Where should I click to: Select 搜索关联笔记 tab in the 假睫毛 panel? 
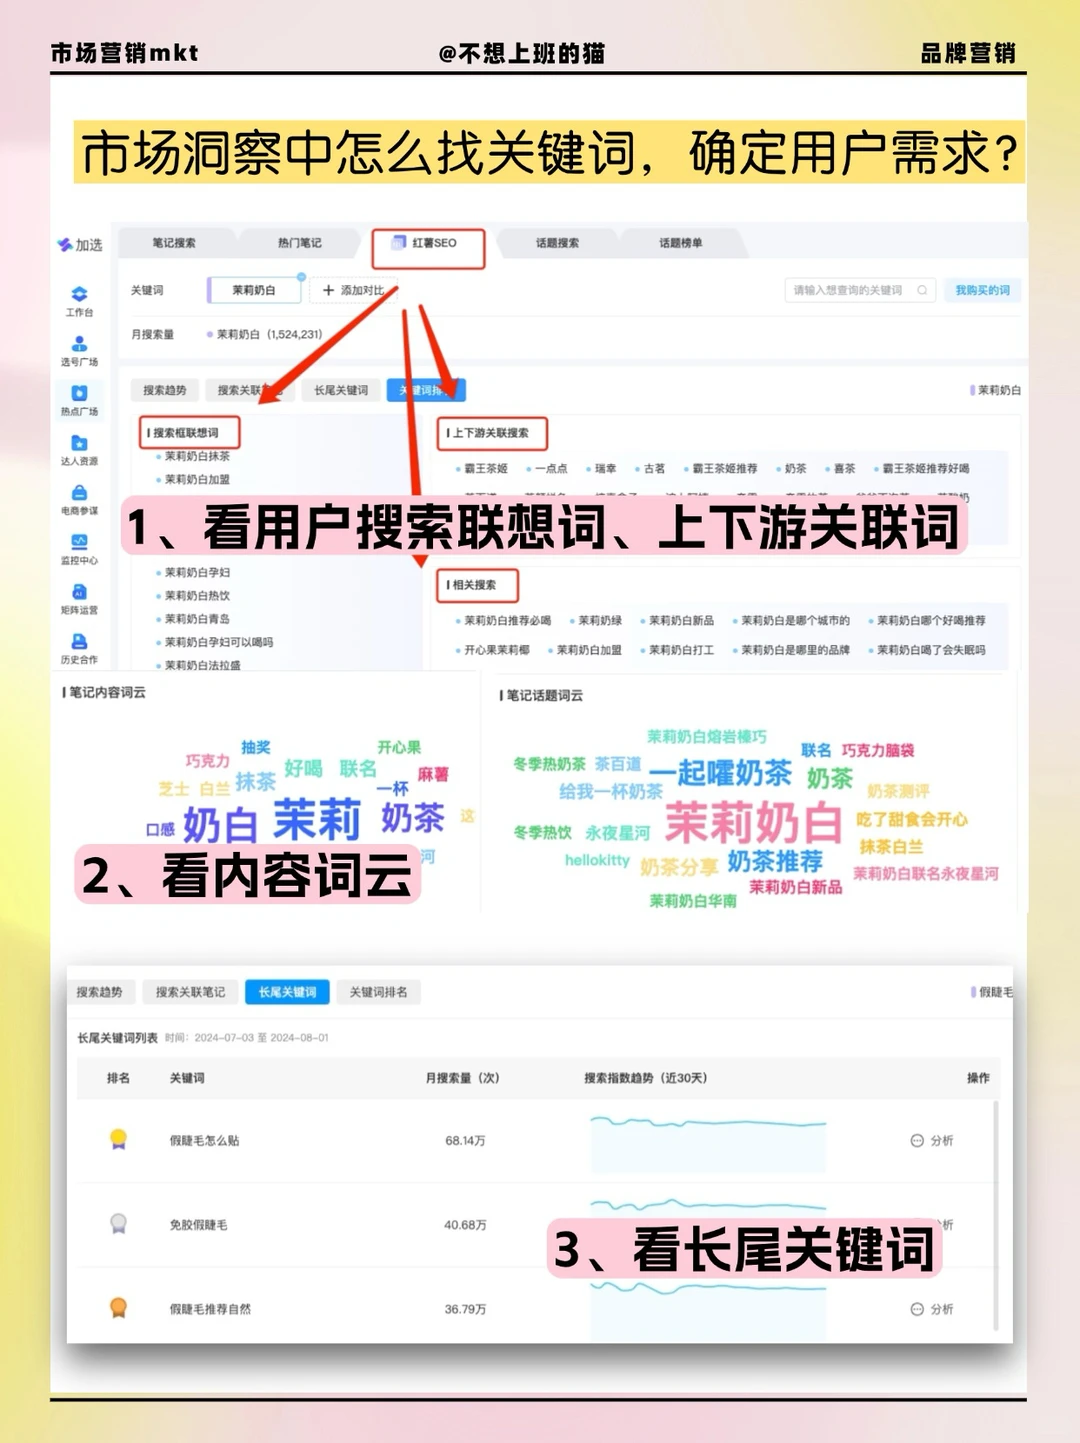pos(190,992)
